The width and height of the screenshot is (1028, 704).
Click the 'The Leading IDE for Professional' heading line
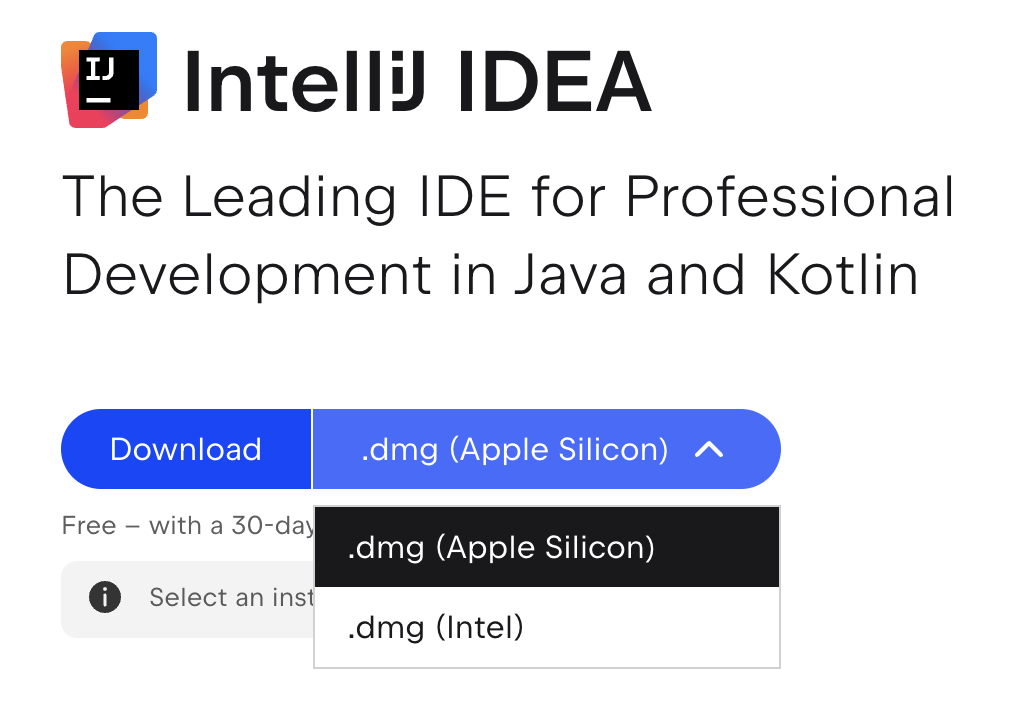[508, 197]
